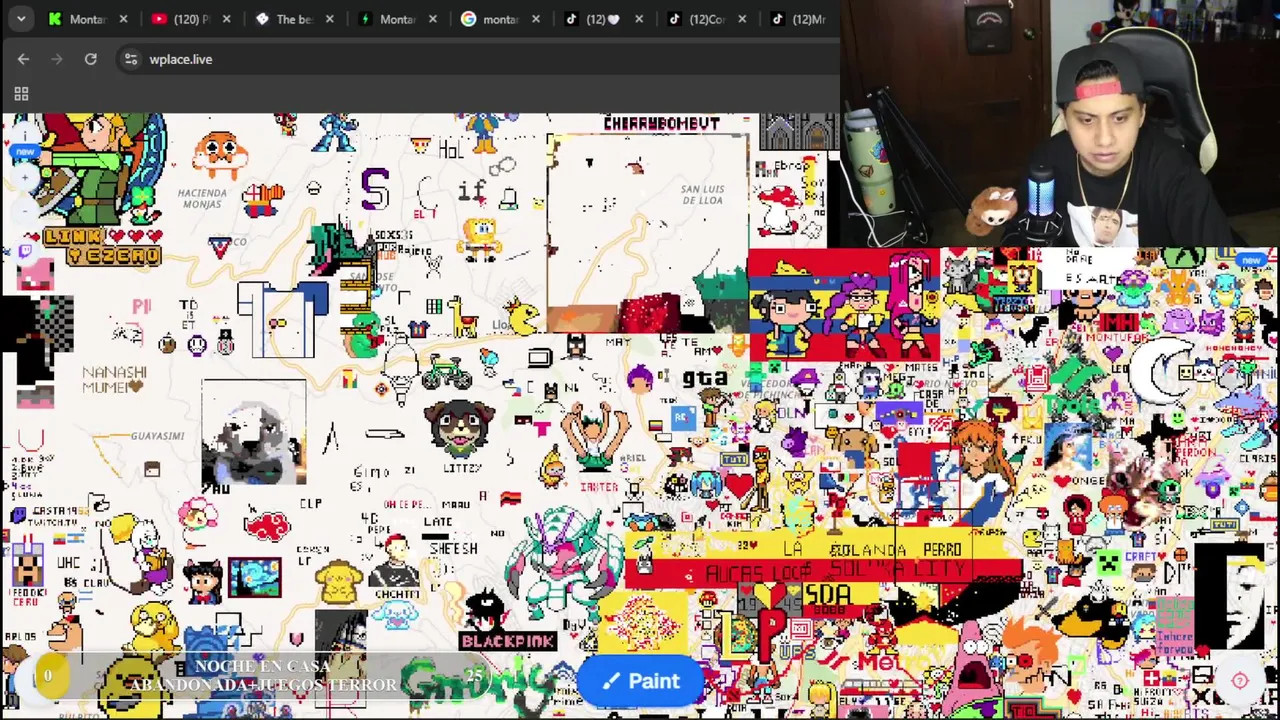Viewport: 1280px width, 720px height.
Task: Click the compass location icon bottom right
Action: [x=1240, y=681]
